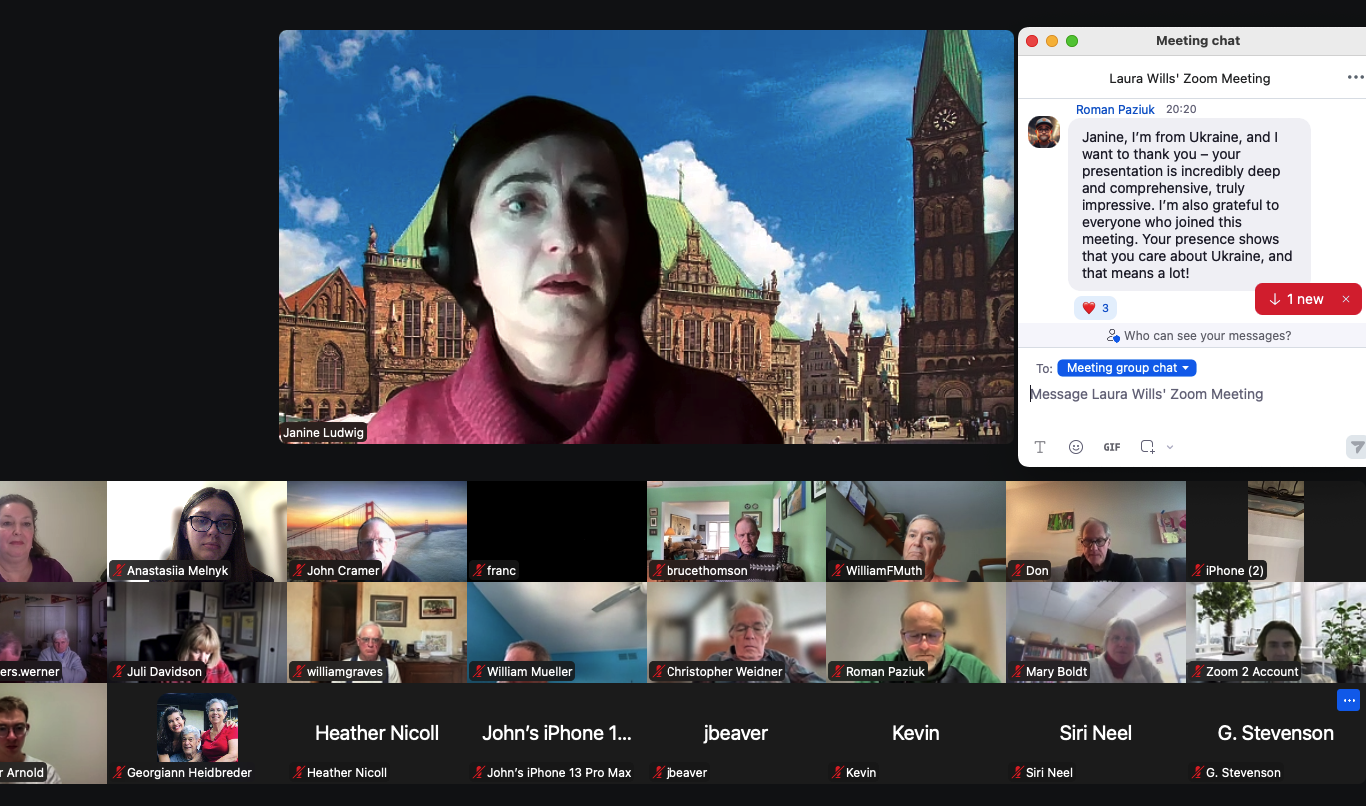Select jbeaver's participant tile
Screen dimensions: 1366x806
click(x=736, y=733)
